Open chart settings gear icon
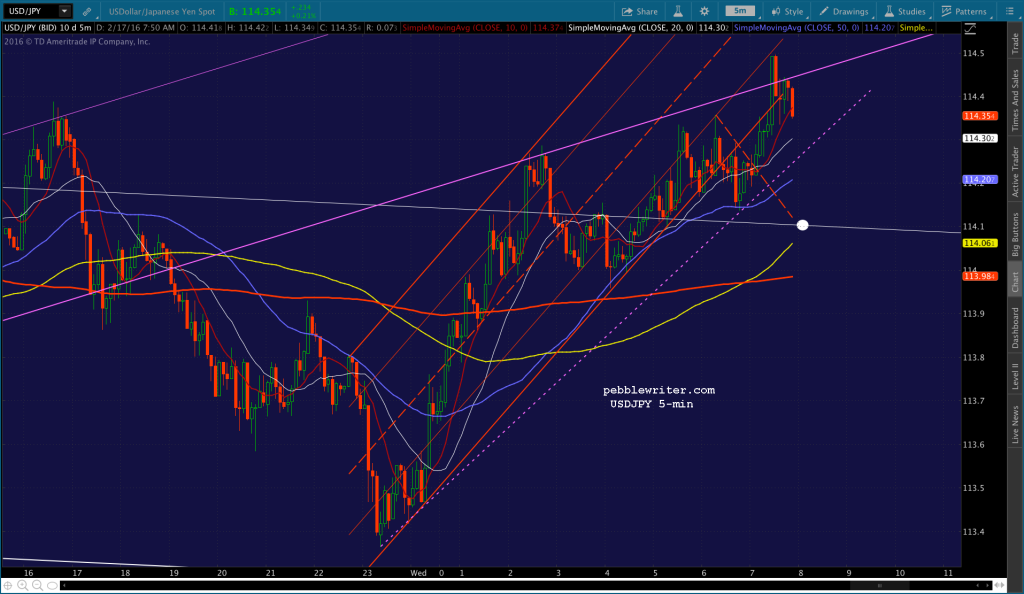The width and height of the screenshot is (1024, 594). 704,11
